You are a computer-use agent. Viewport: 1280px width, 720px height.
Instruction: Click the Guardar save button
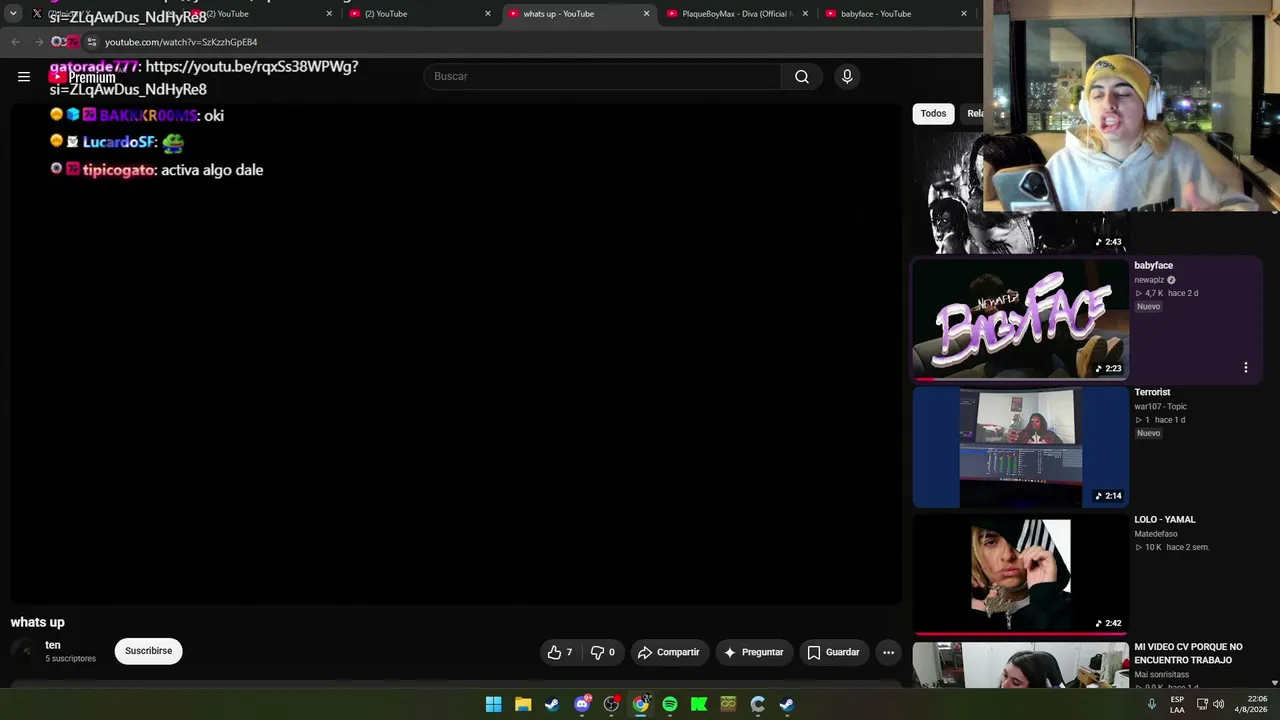click(x=834, y=652)
